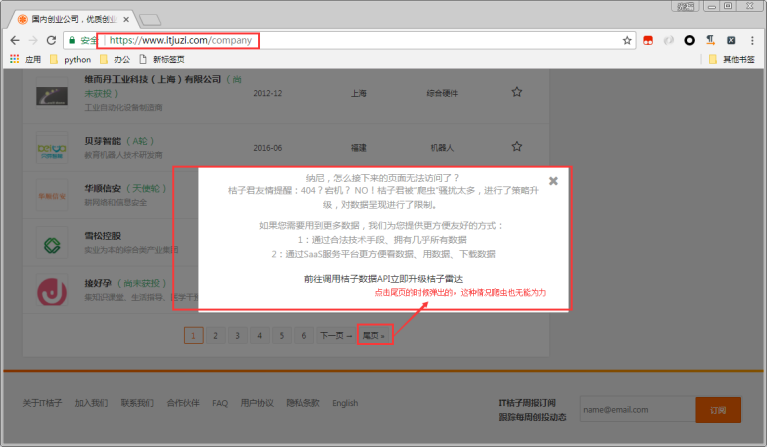Click the orange 订阅 subscribe button

pos(718,410)
